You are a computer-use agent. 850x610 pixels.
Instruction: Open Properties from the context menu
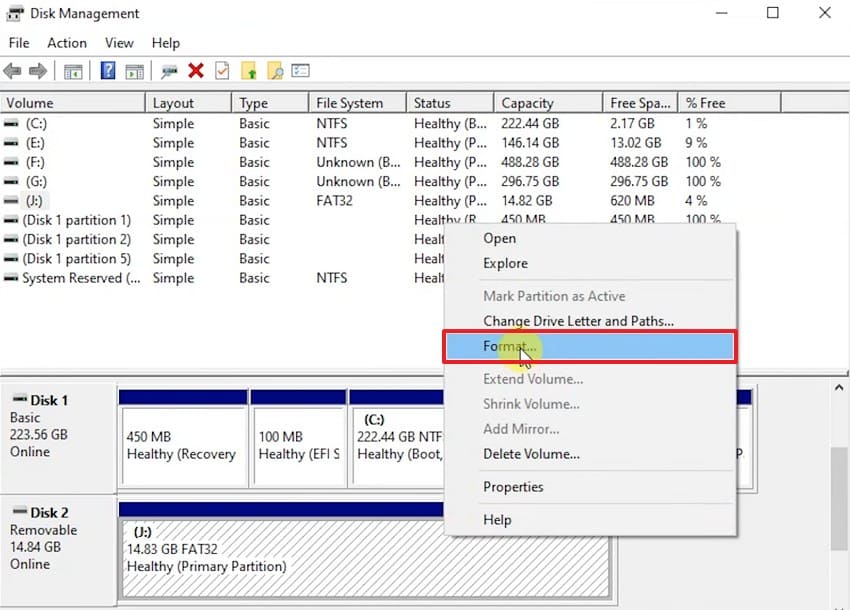(513, 487)
